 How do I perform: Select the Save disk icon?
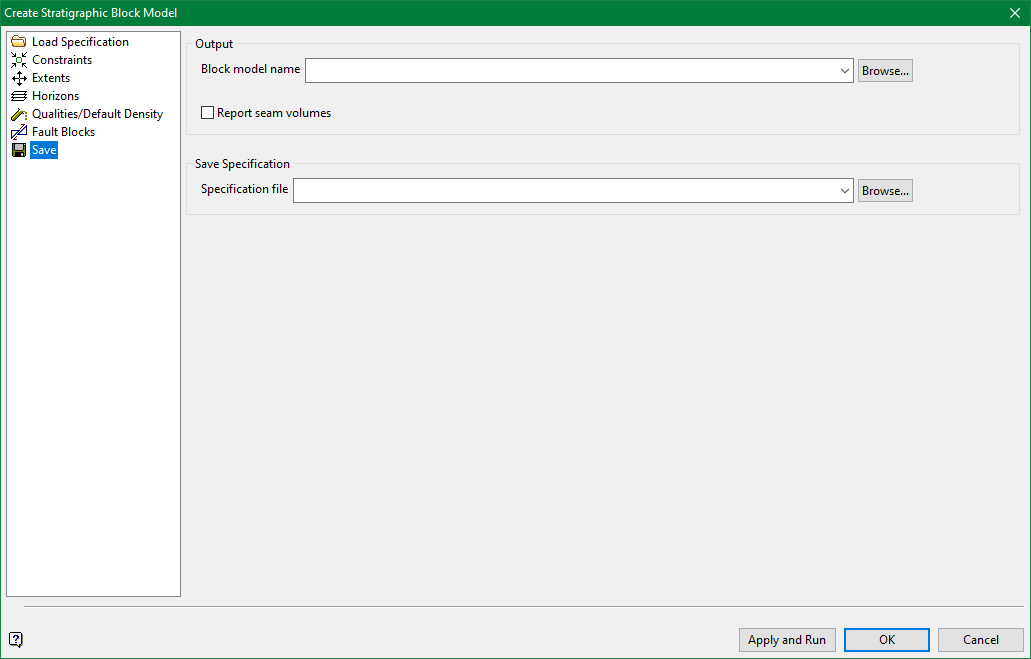[19, 149]
